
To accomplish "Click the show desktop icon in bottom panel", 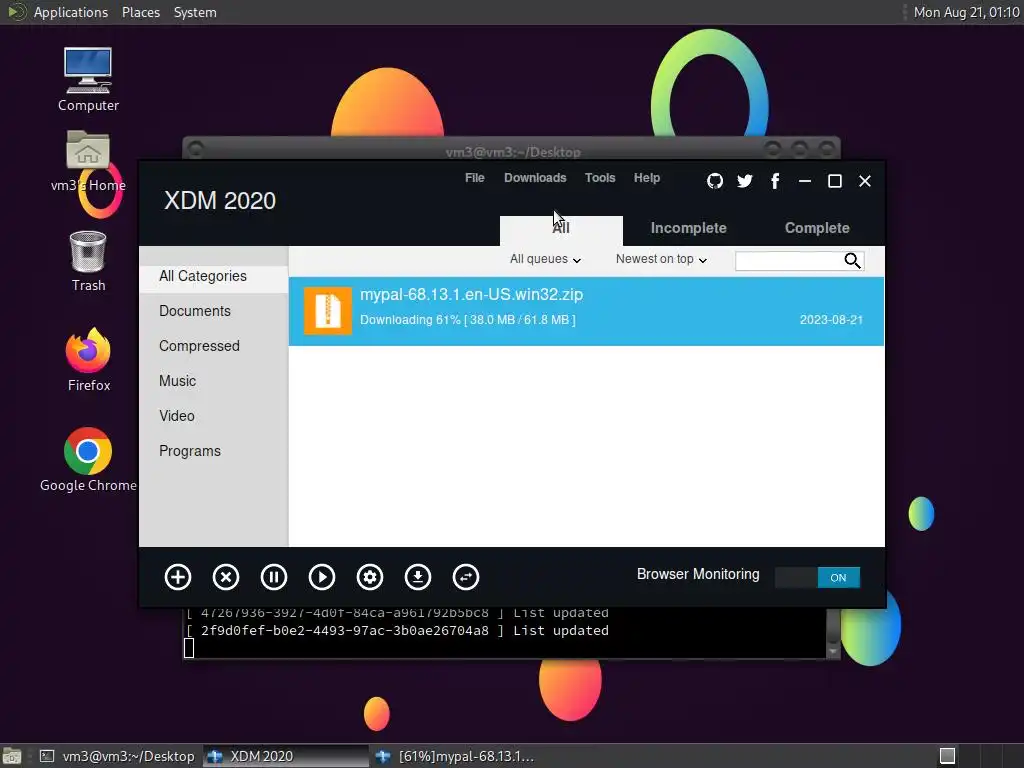I will 12,756.
